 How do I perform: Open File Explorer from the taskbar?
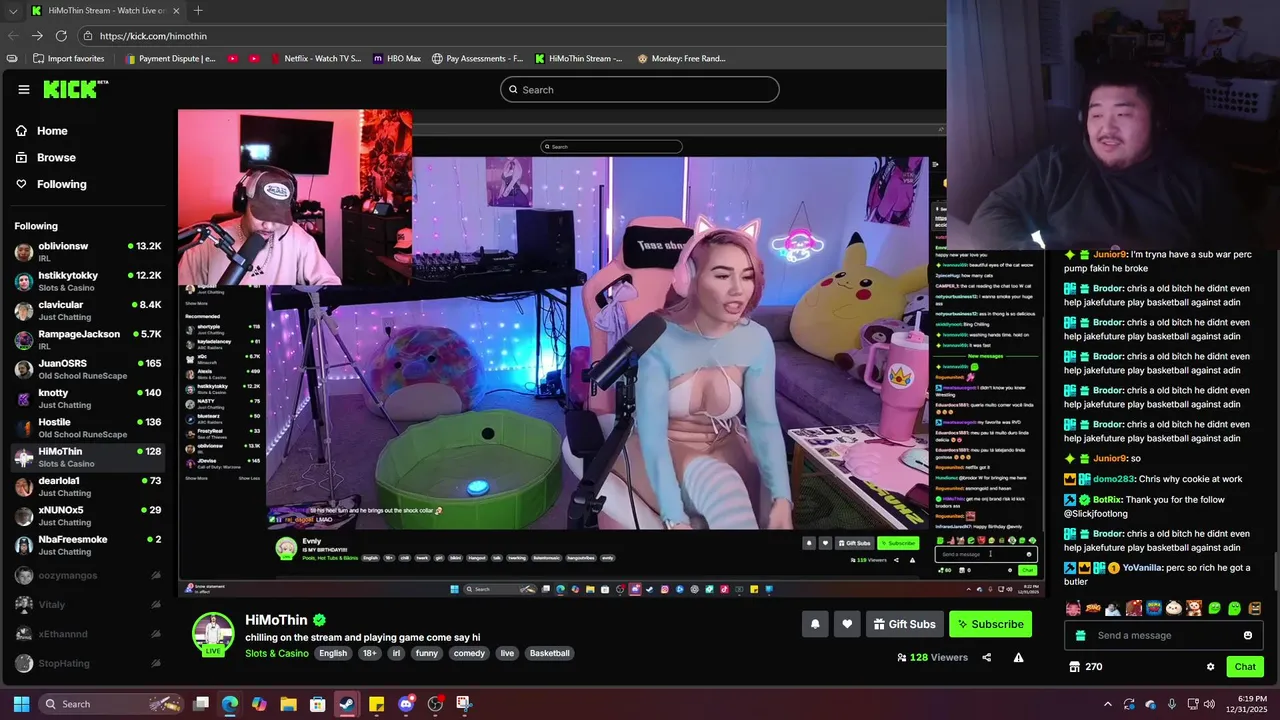pyautogui.click(x=288, y=704)
